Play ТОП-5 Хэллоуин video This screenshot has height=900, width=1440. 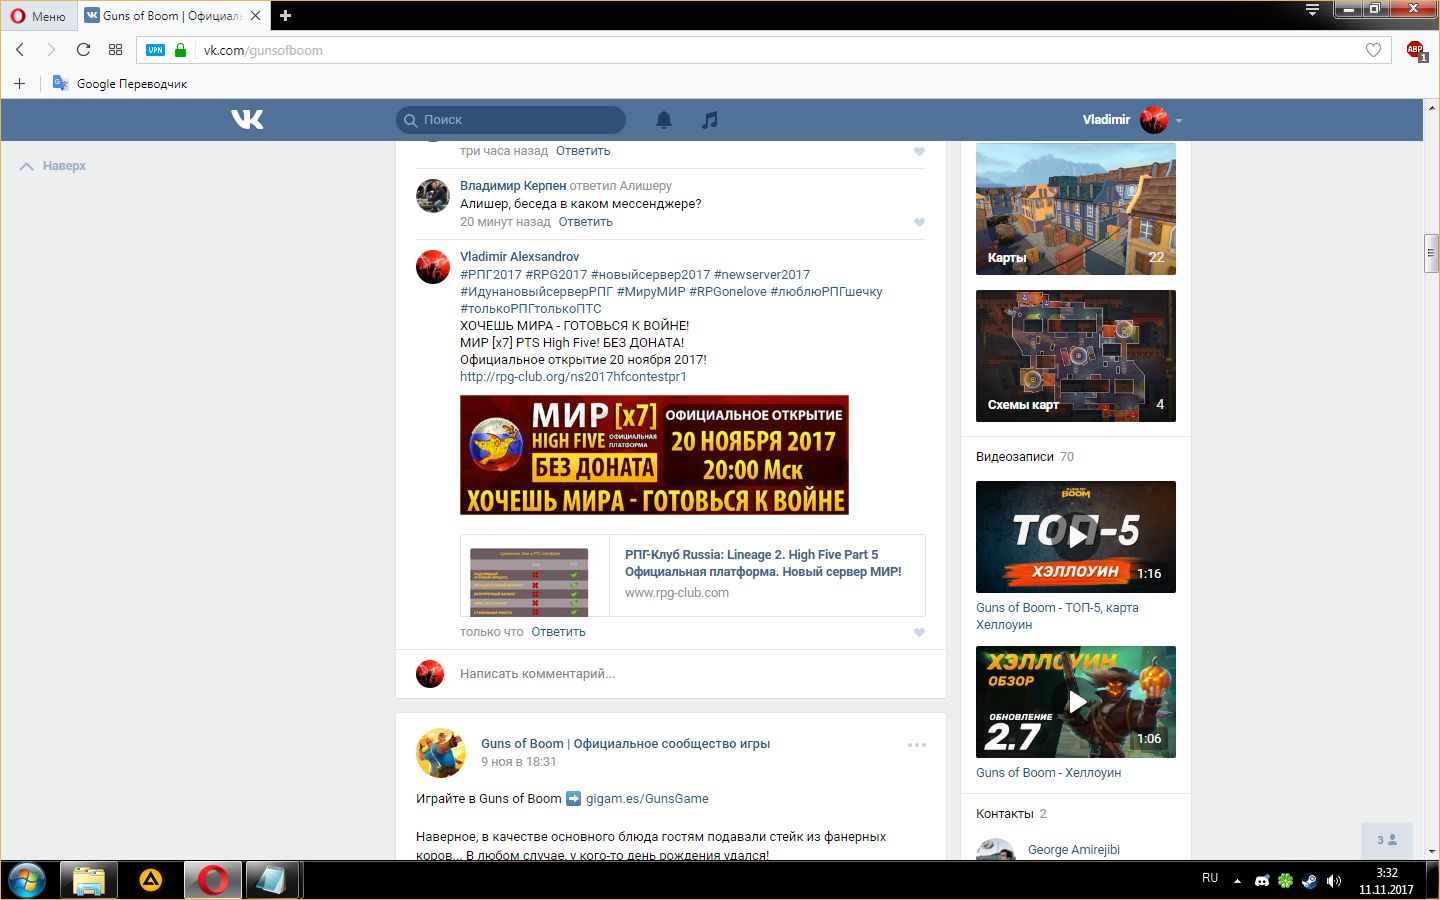(x=1076, y=537)
